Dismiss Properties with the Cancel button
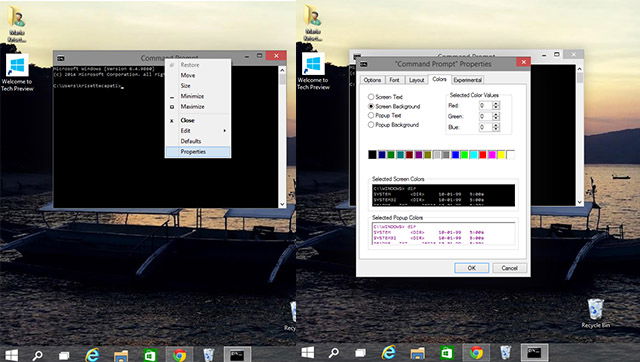The width and height of the screenshot is (640, 362). (x=509, y=268)
